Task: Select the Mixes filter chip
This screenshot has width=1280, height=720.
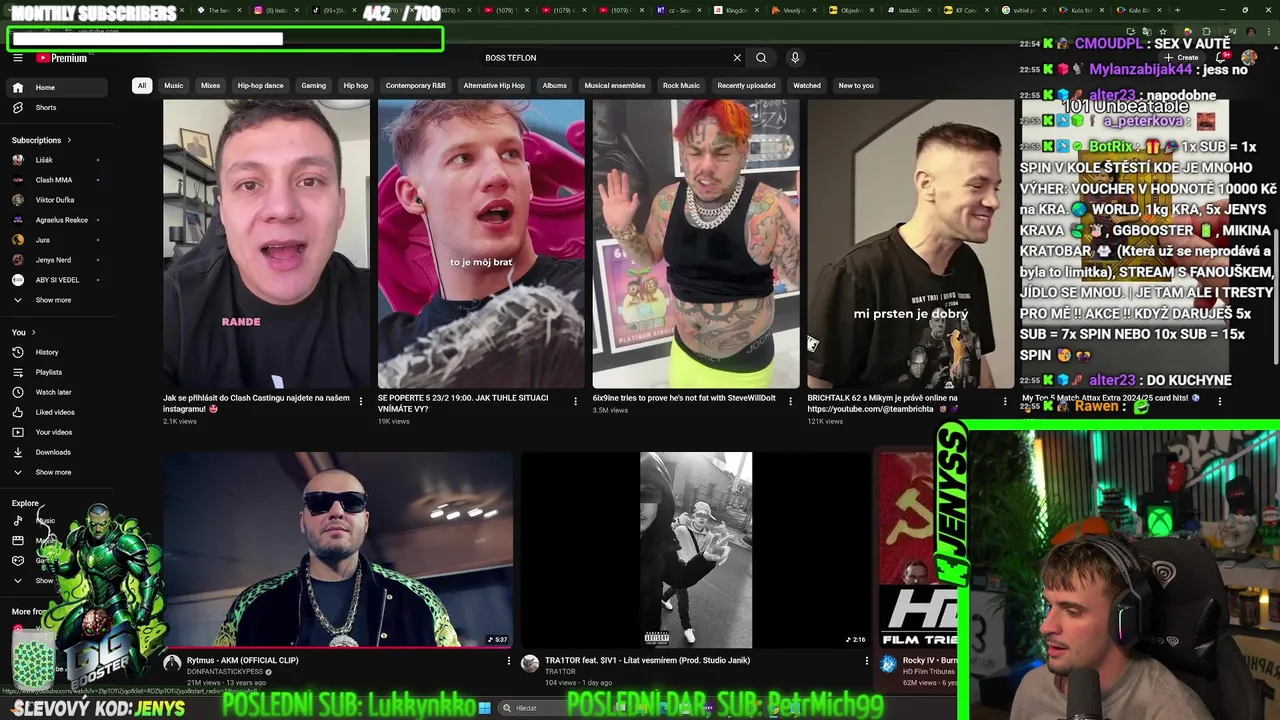Action: pyautogui.click(x=210, y=86)
